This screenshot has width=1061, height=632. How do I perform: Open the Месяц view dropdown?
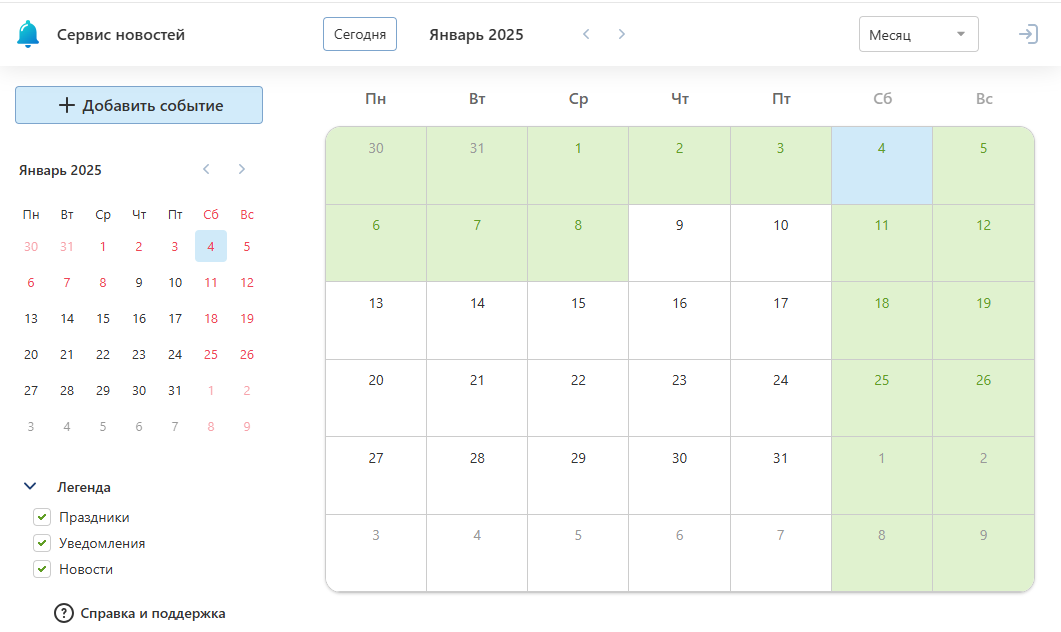(918, 35)
